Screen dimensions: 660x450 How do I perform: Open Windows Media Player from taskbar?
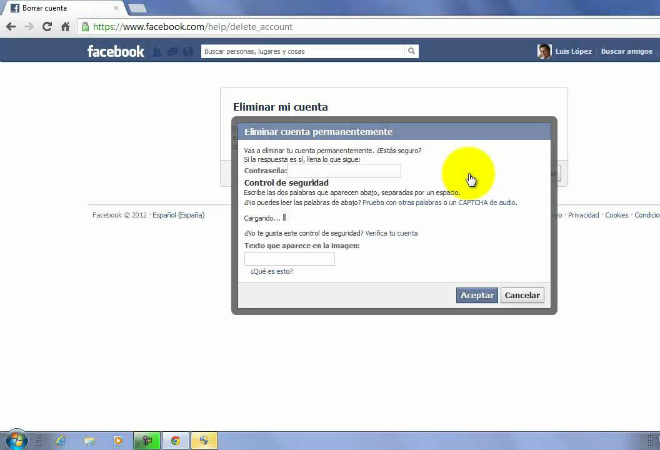click(x=118, y=440)
